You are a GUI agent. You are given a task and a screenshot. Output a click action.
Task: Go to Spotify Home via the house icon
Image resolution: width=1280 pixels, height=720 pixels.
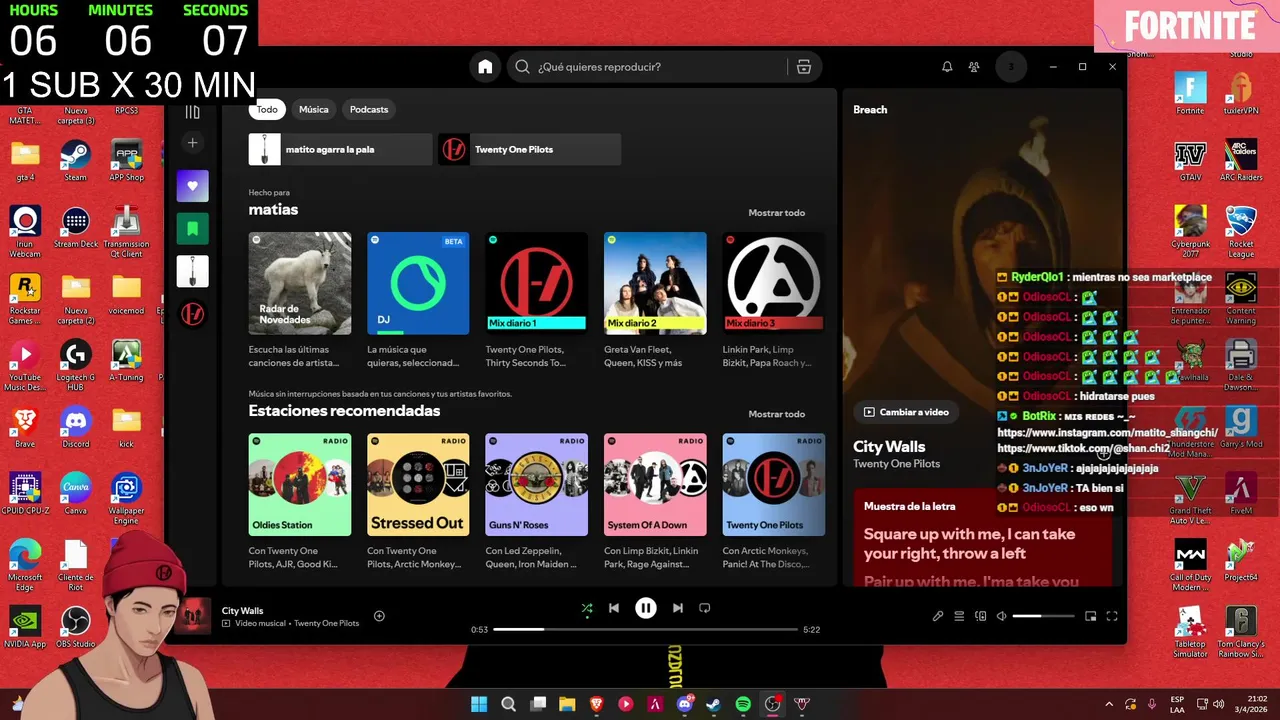(485, 67)
